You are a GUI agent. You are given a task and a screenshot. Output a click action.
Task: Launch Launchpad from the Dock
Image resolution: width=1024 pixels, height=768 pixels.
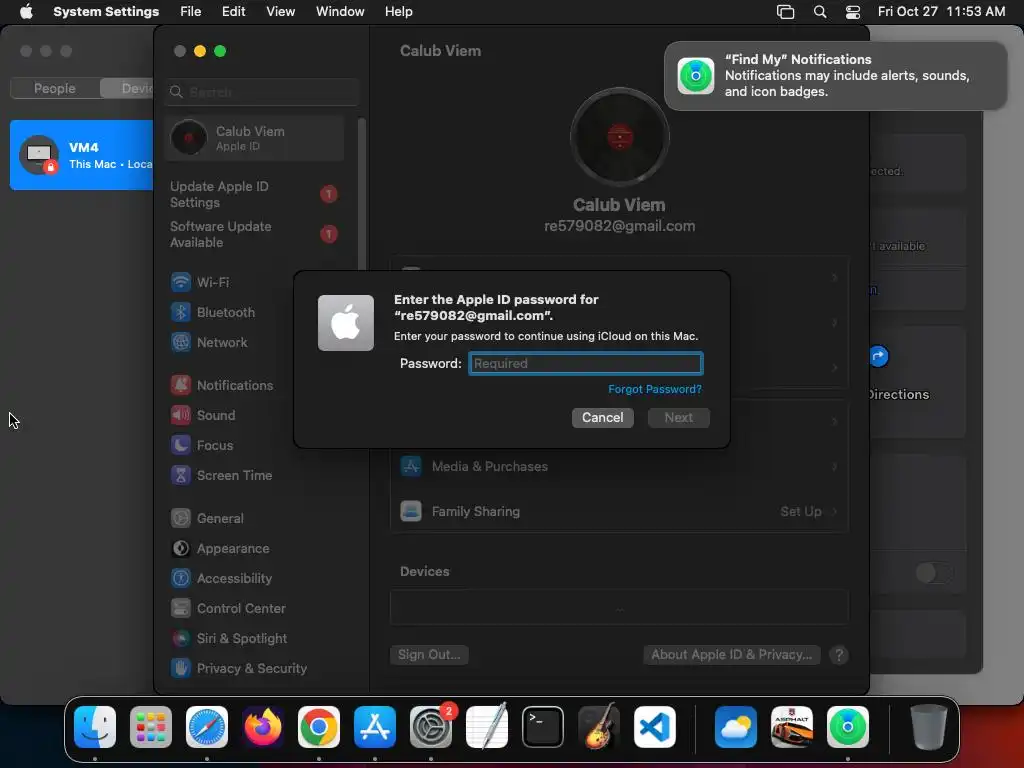tap(151, 727)
